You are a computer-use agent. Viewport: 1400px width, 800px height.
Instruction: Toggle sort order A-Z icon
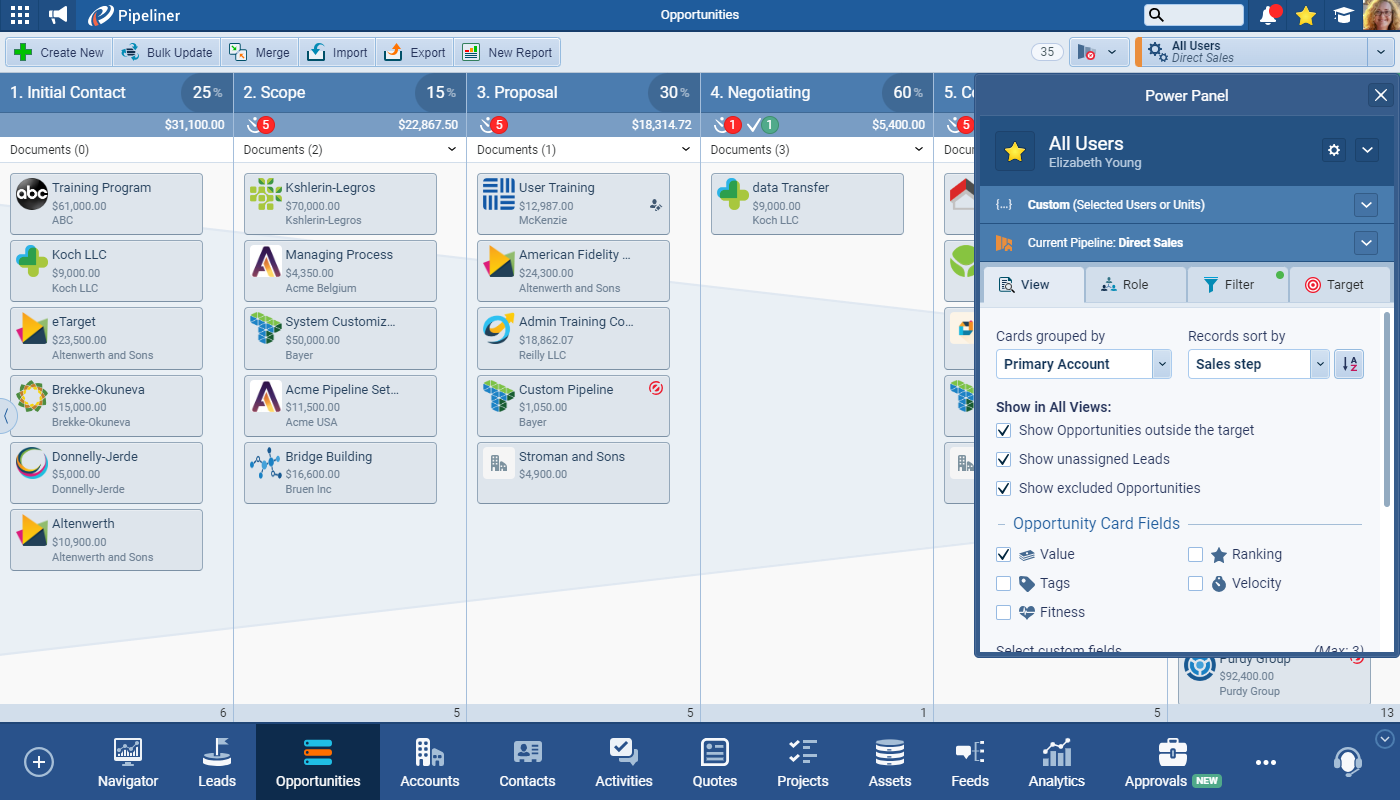pos(1349,364)
